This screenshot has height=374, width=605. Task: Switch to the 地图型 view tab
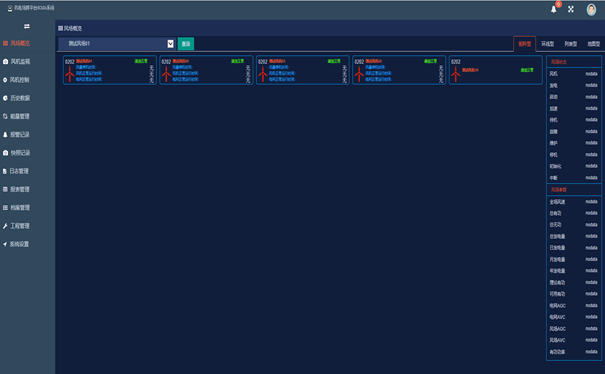point(593,44)
